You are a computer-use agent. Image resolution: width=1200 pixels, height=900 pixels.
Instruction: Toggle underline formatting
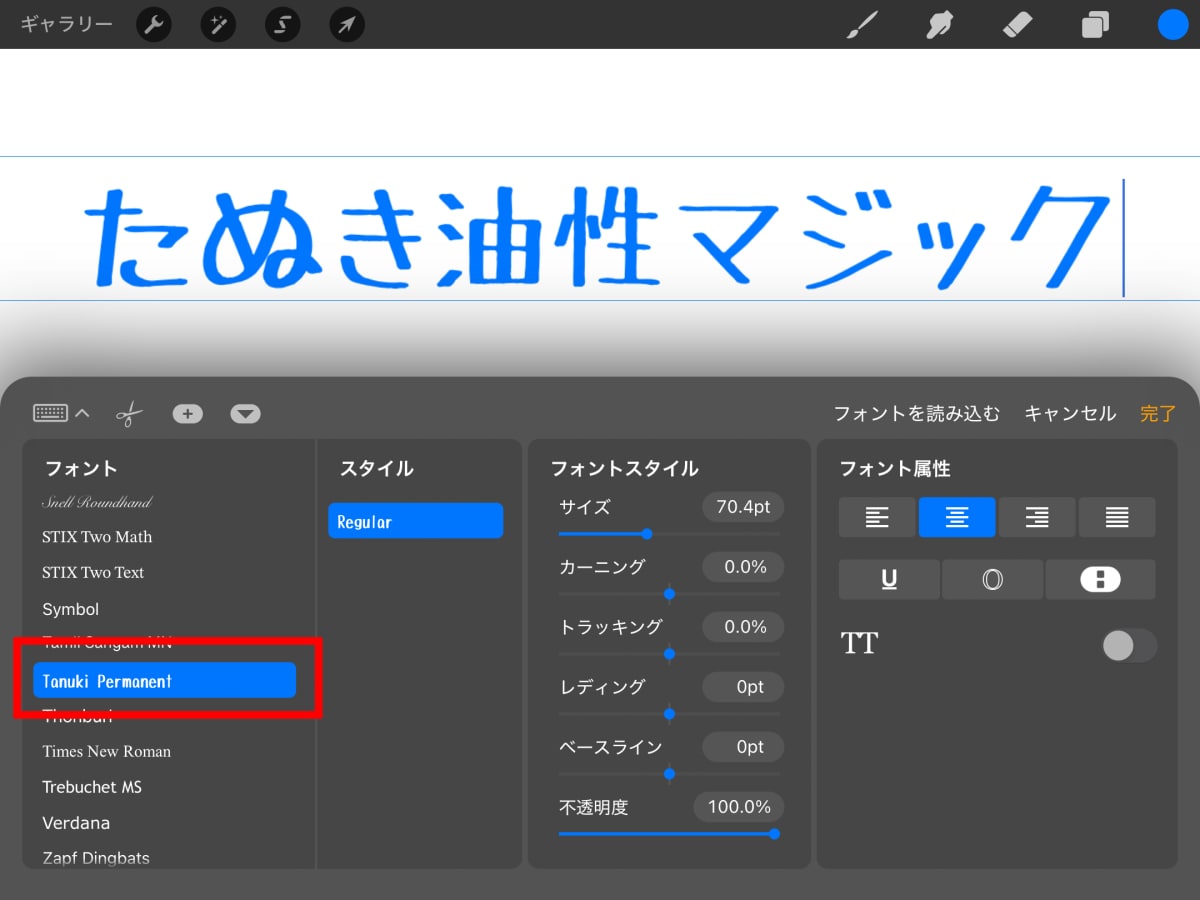pos(889,579)
